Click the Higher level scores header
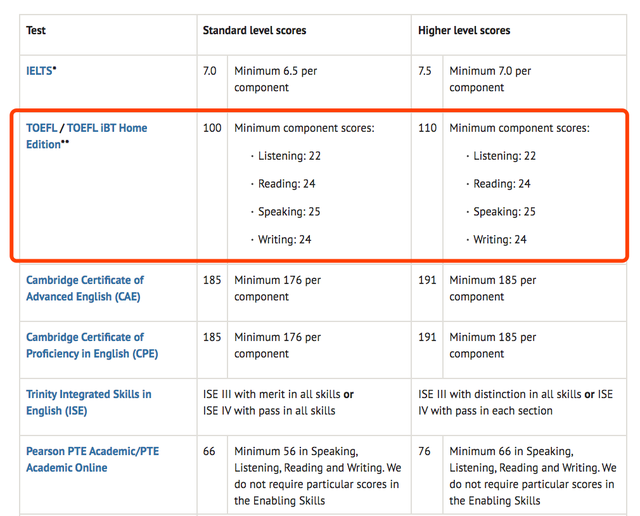 click(464, 31)
